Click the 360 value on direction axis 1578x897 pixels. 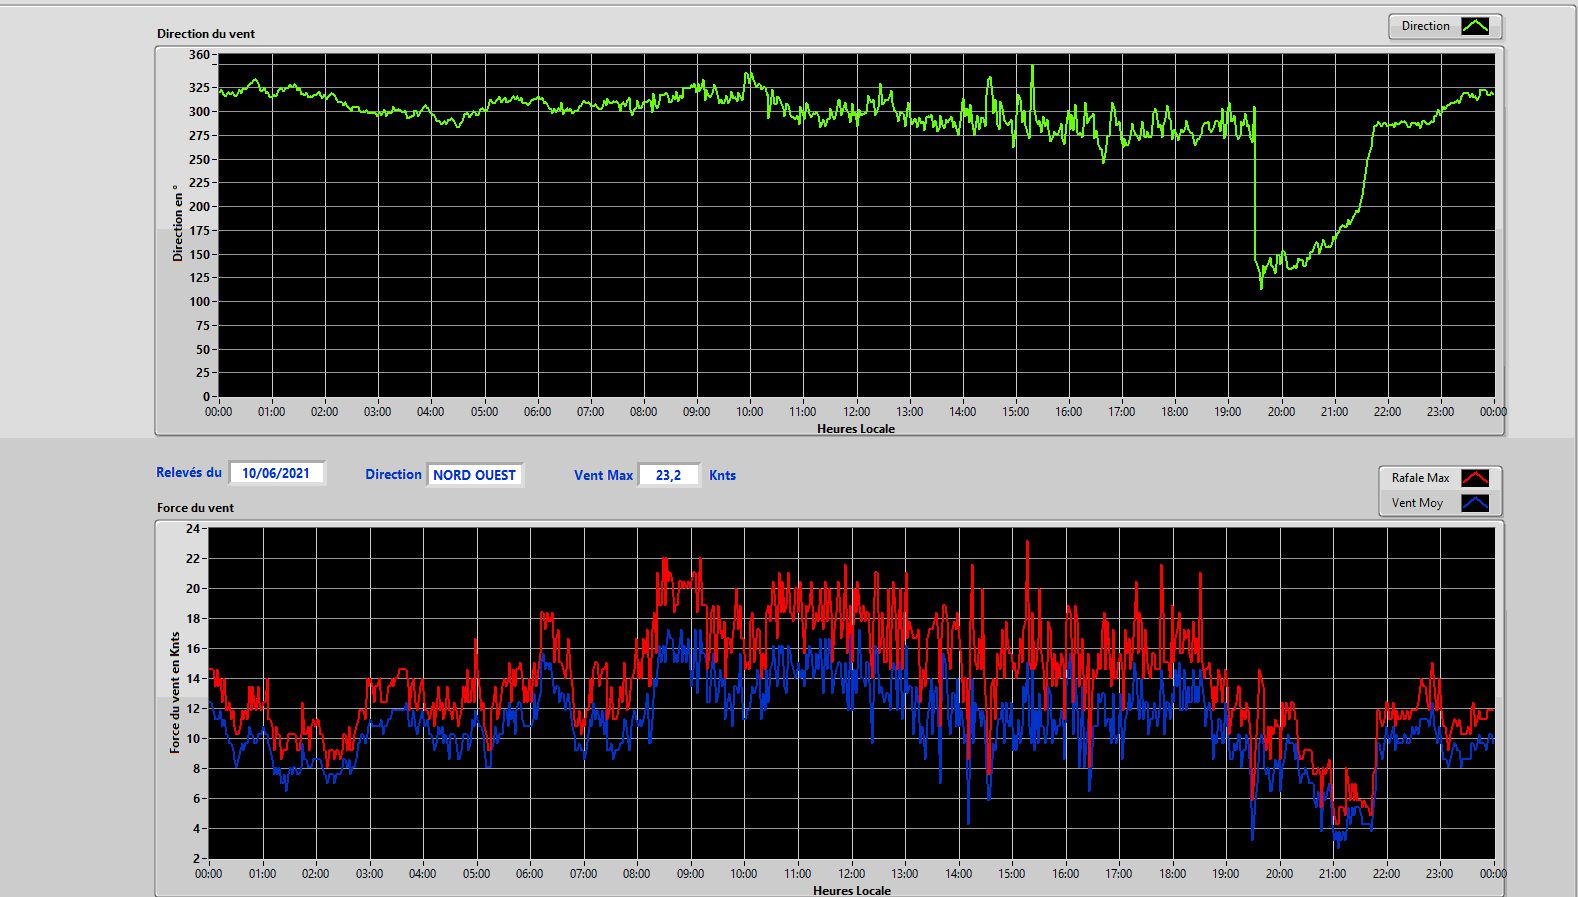point(199,55)
